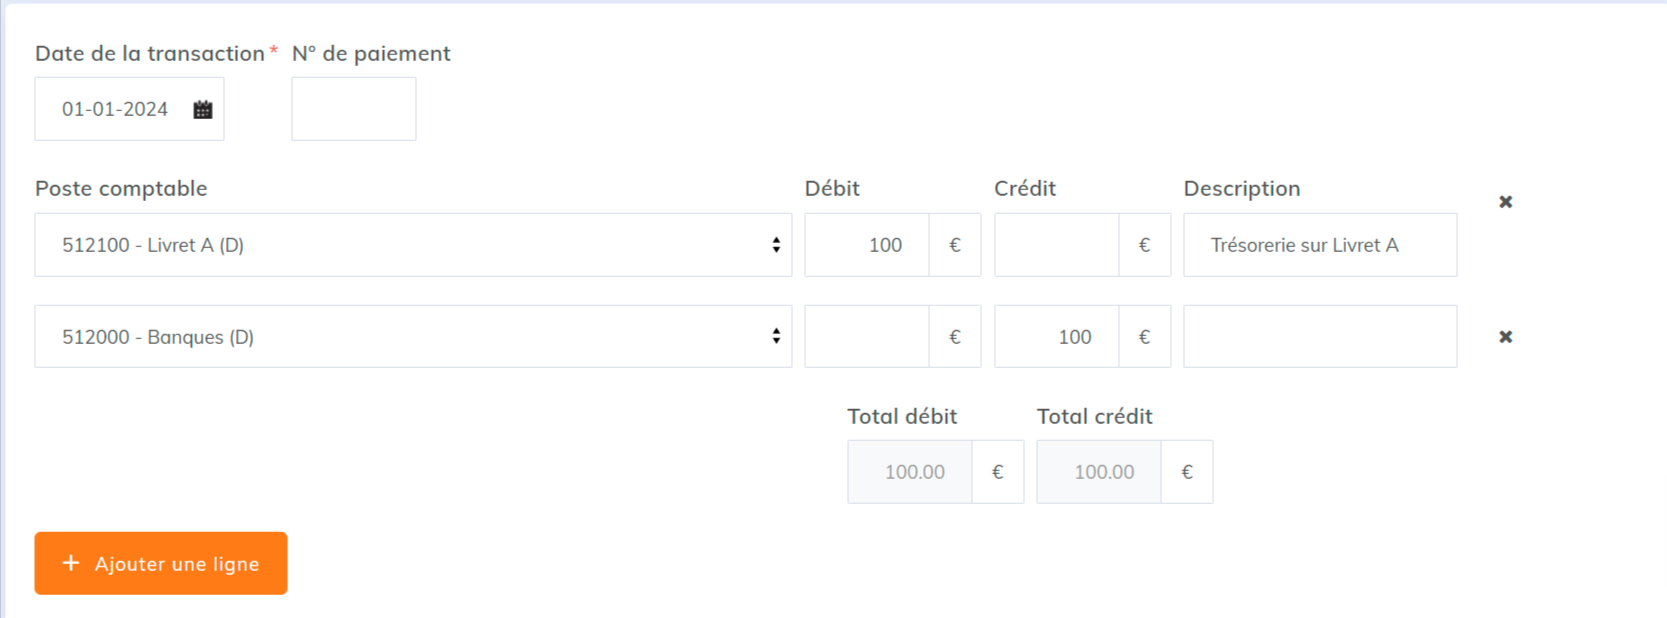Delete the Banques line with the X icon
Screen dimensions: 1667x618
(1506, 337)
